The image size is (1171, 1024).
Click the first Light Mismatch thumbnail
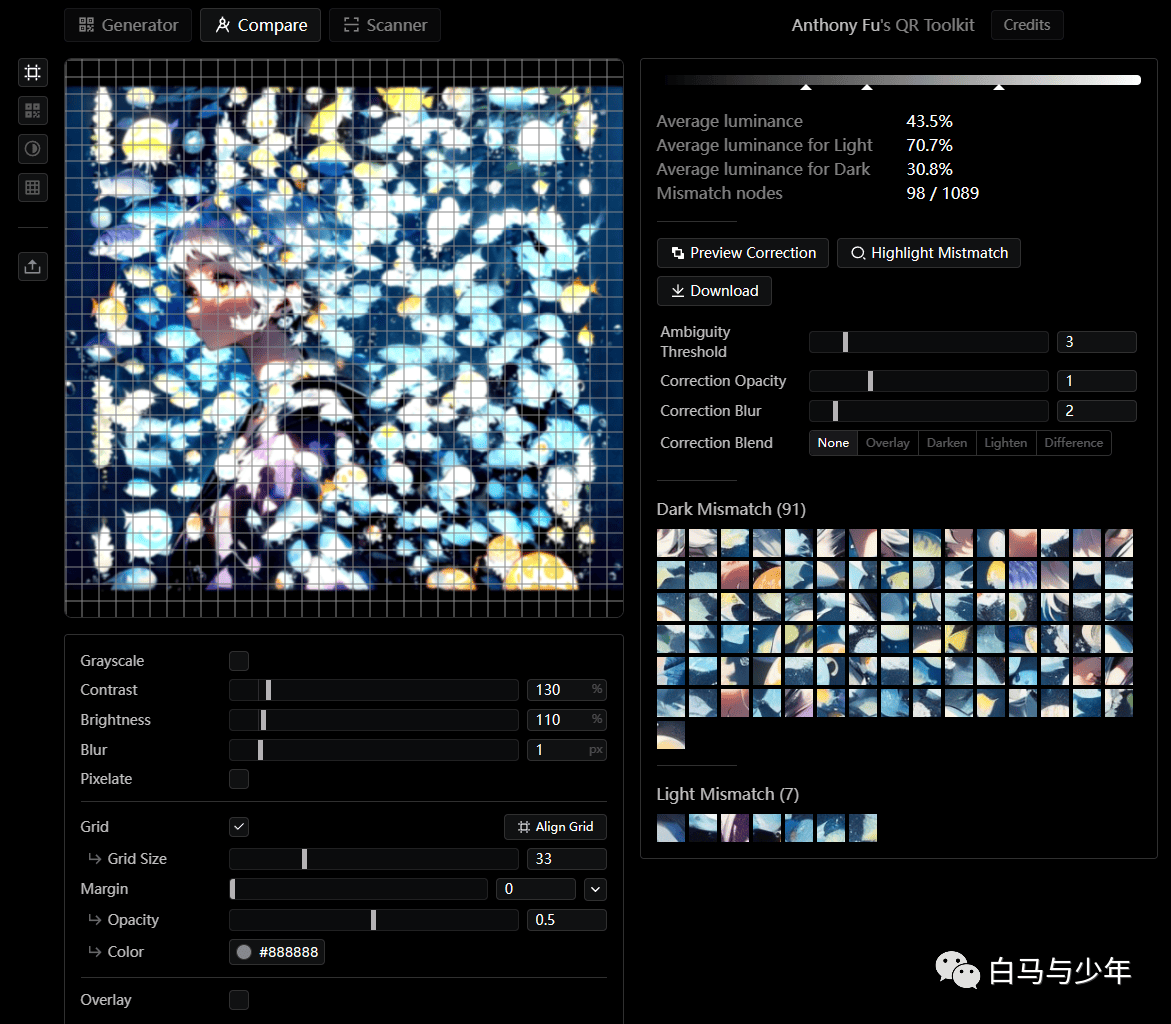coord(671,828)
